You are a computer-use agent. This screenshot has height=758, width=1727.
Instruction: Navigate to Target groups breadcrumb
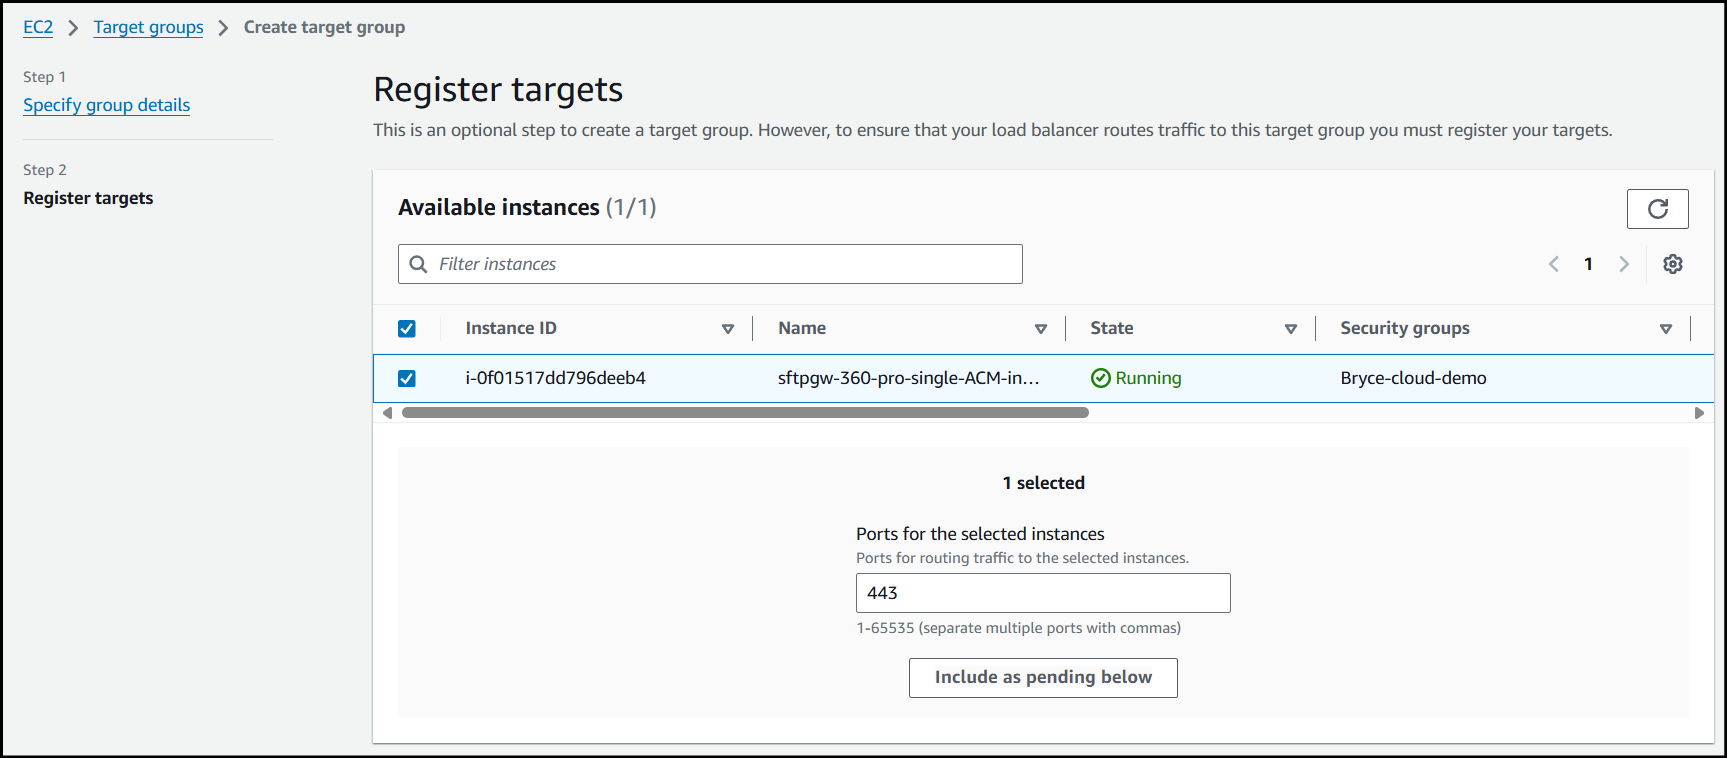coord(148,27)
